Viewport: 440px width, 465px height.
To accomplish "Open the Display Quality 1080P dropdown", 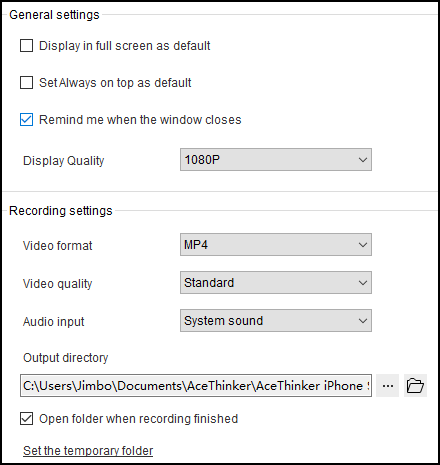I will pyautogui.click(x=276, y=160).
